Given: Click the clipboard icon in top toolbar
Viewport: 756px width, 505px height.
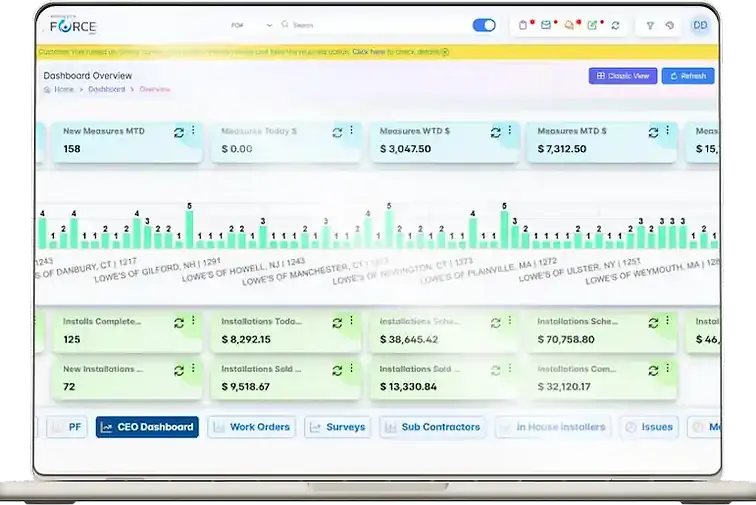Looking at the screenshot, I should (523, 26).
